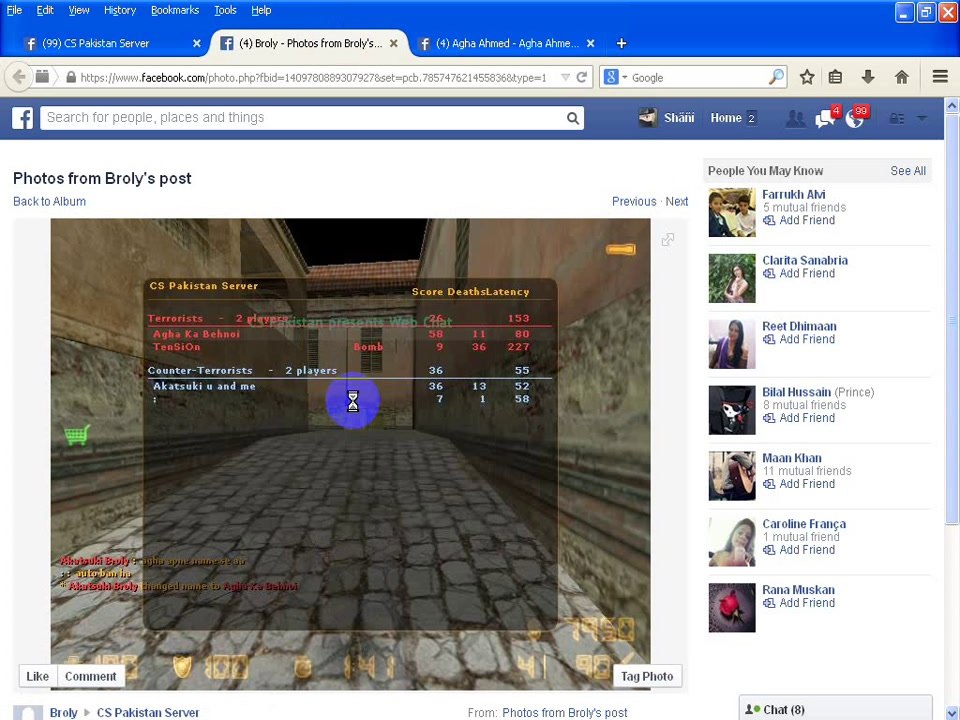Open the Firefox hamburger menu
This screenshot has height=720, width=960.
pyautogui.click(x=940, y=77)
